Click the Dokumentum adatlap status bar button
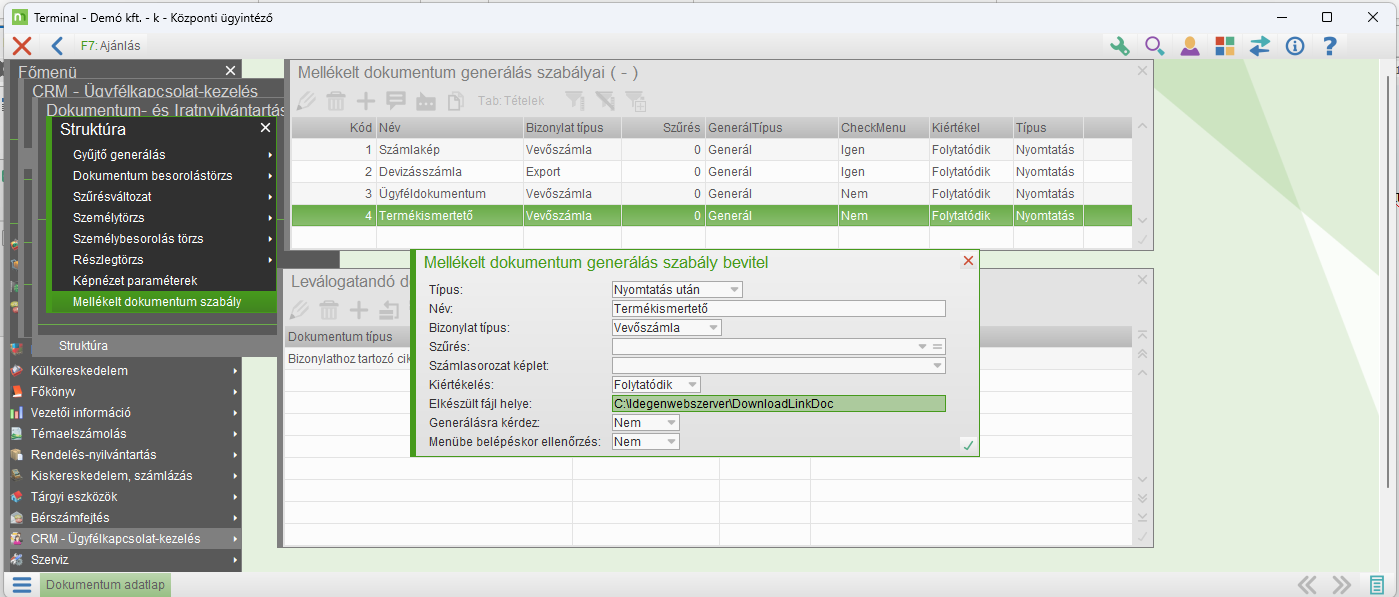This screenshot has height=597, width=1399. (x=106, y=585)
